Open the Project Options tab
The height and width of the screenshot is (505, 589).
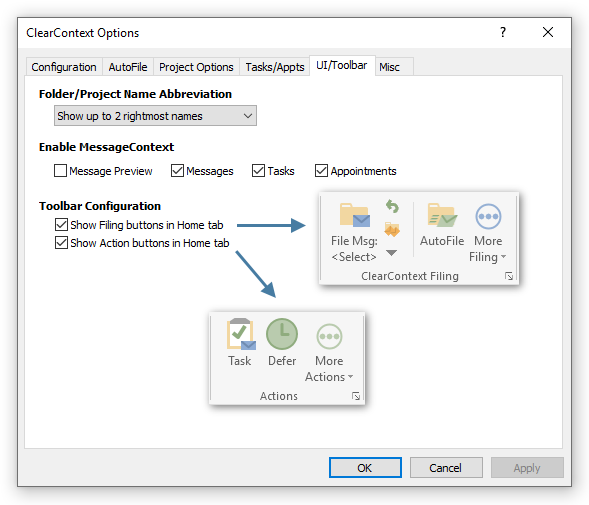196,67
